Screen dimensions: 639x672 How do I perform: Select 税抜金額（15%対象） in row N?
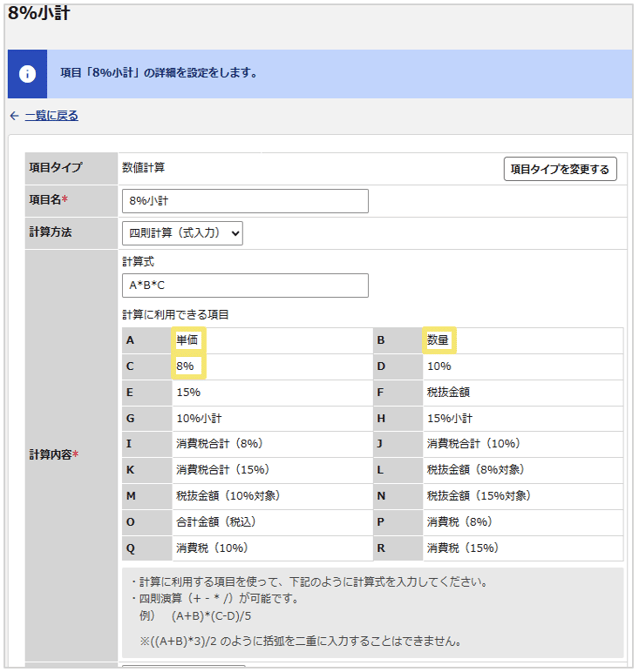[479, 496]
